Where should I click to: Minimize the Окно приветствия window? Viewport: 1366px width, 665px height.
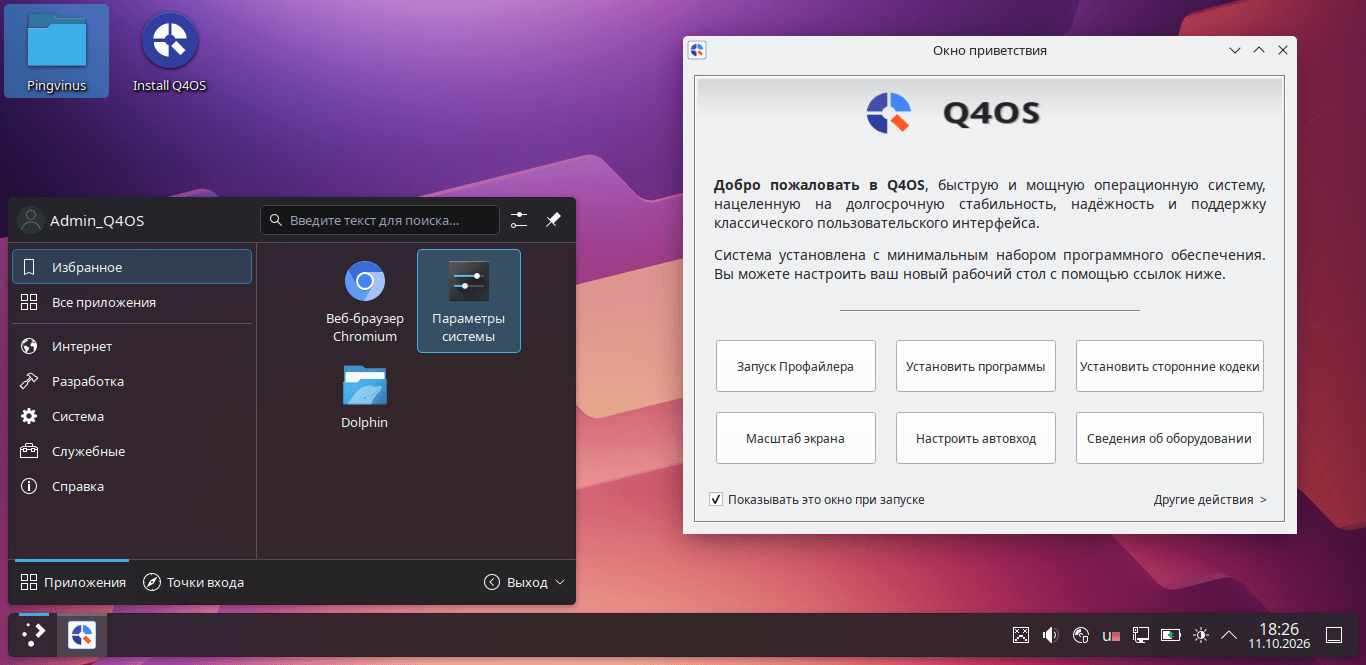coord(1235,50)
